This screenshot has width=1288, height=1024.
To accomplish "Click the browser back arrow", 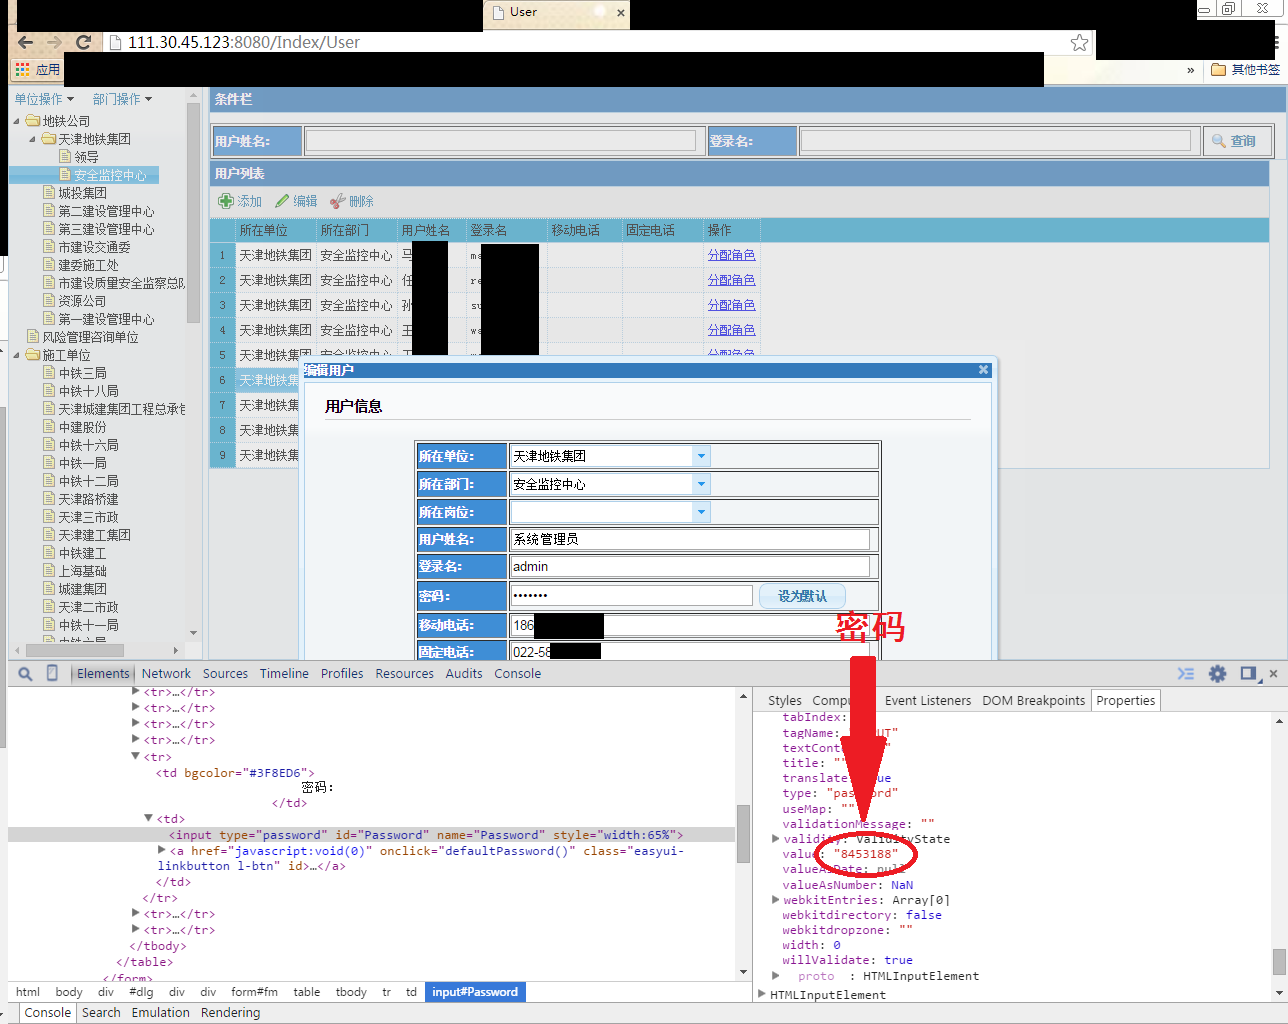I will [25, 42].
